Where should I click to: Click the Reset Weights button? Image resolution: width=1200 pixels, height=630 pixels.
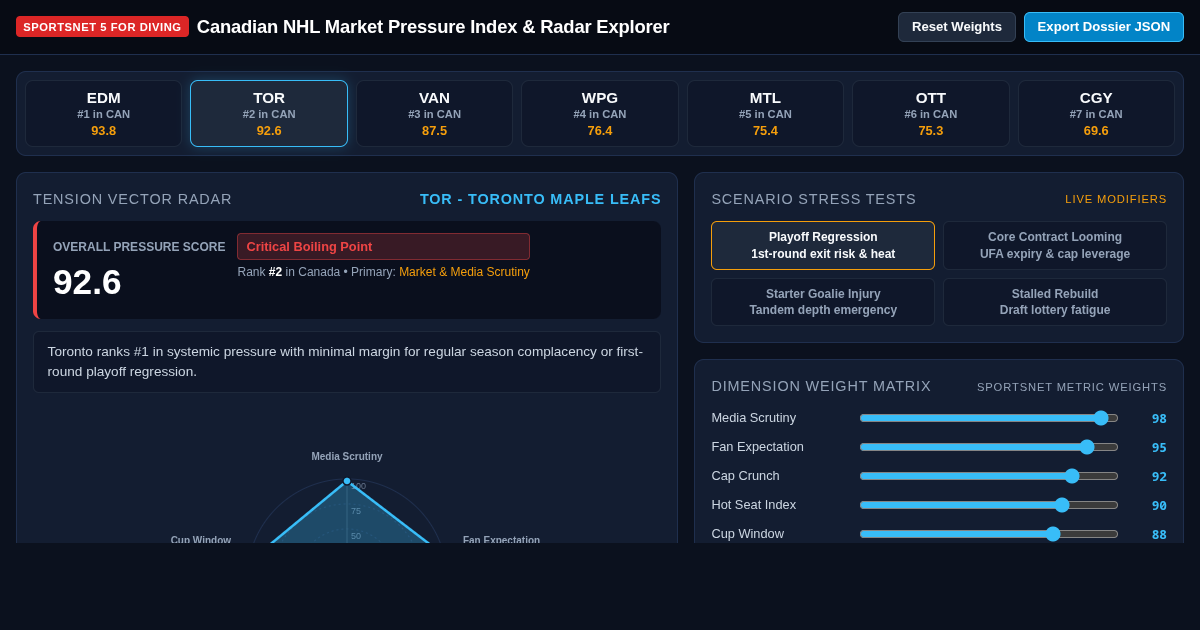pyautogui.click(x=956, y=27)
